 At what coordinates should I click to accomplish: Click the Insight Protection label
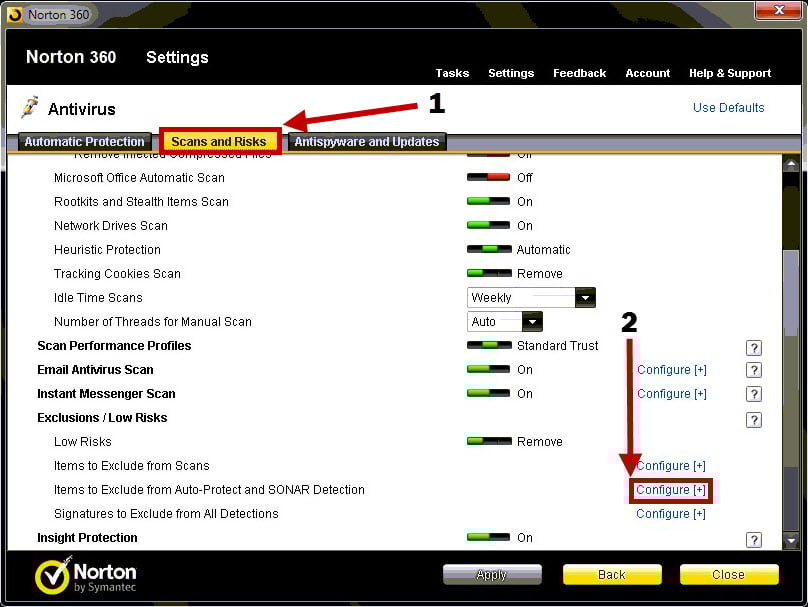point(87,538)
